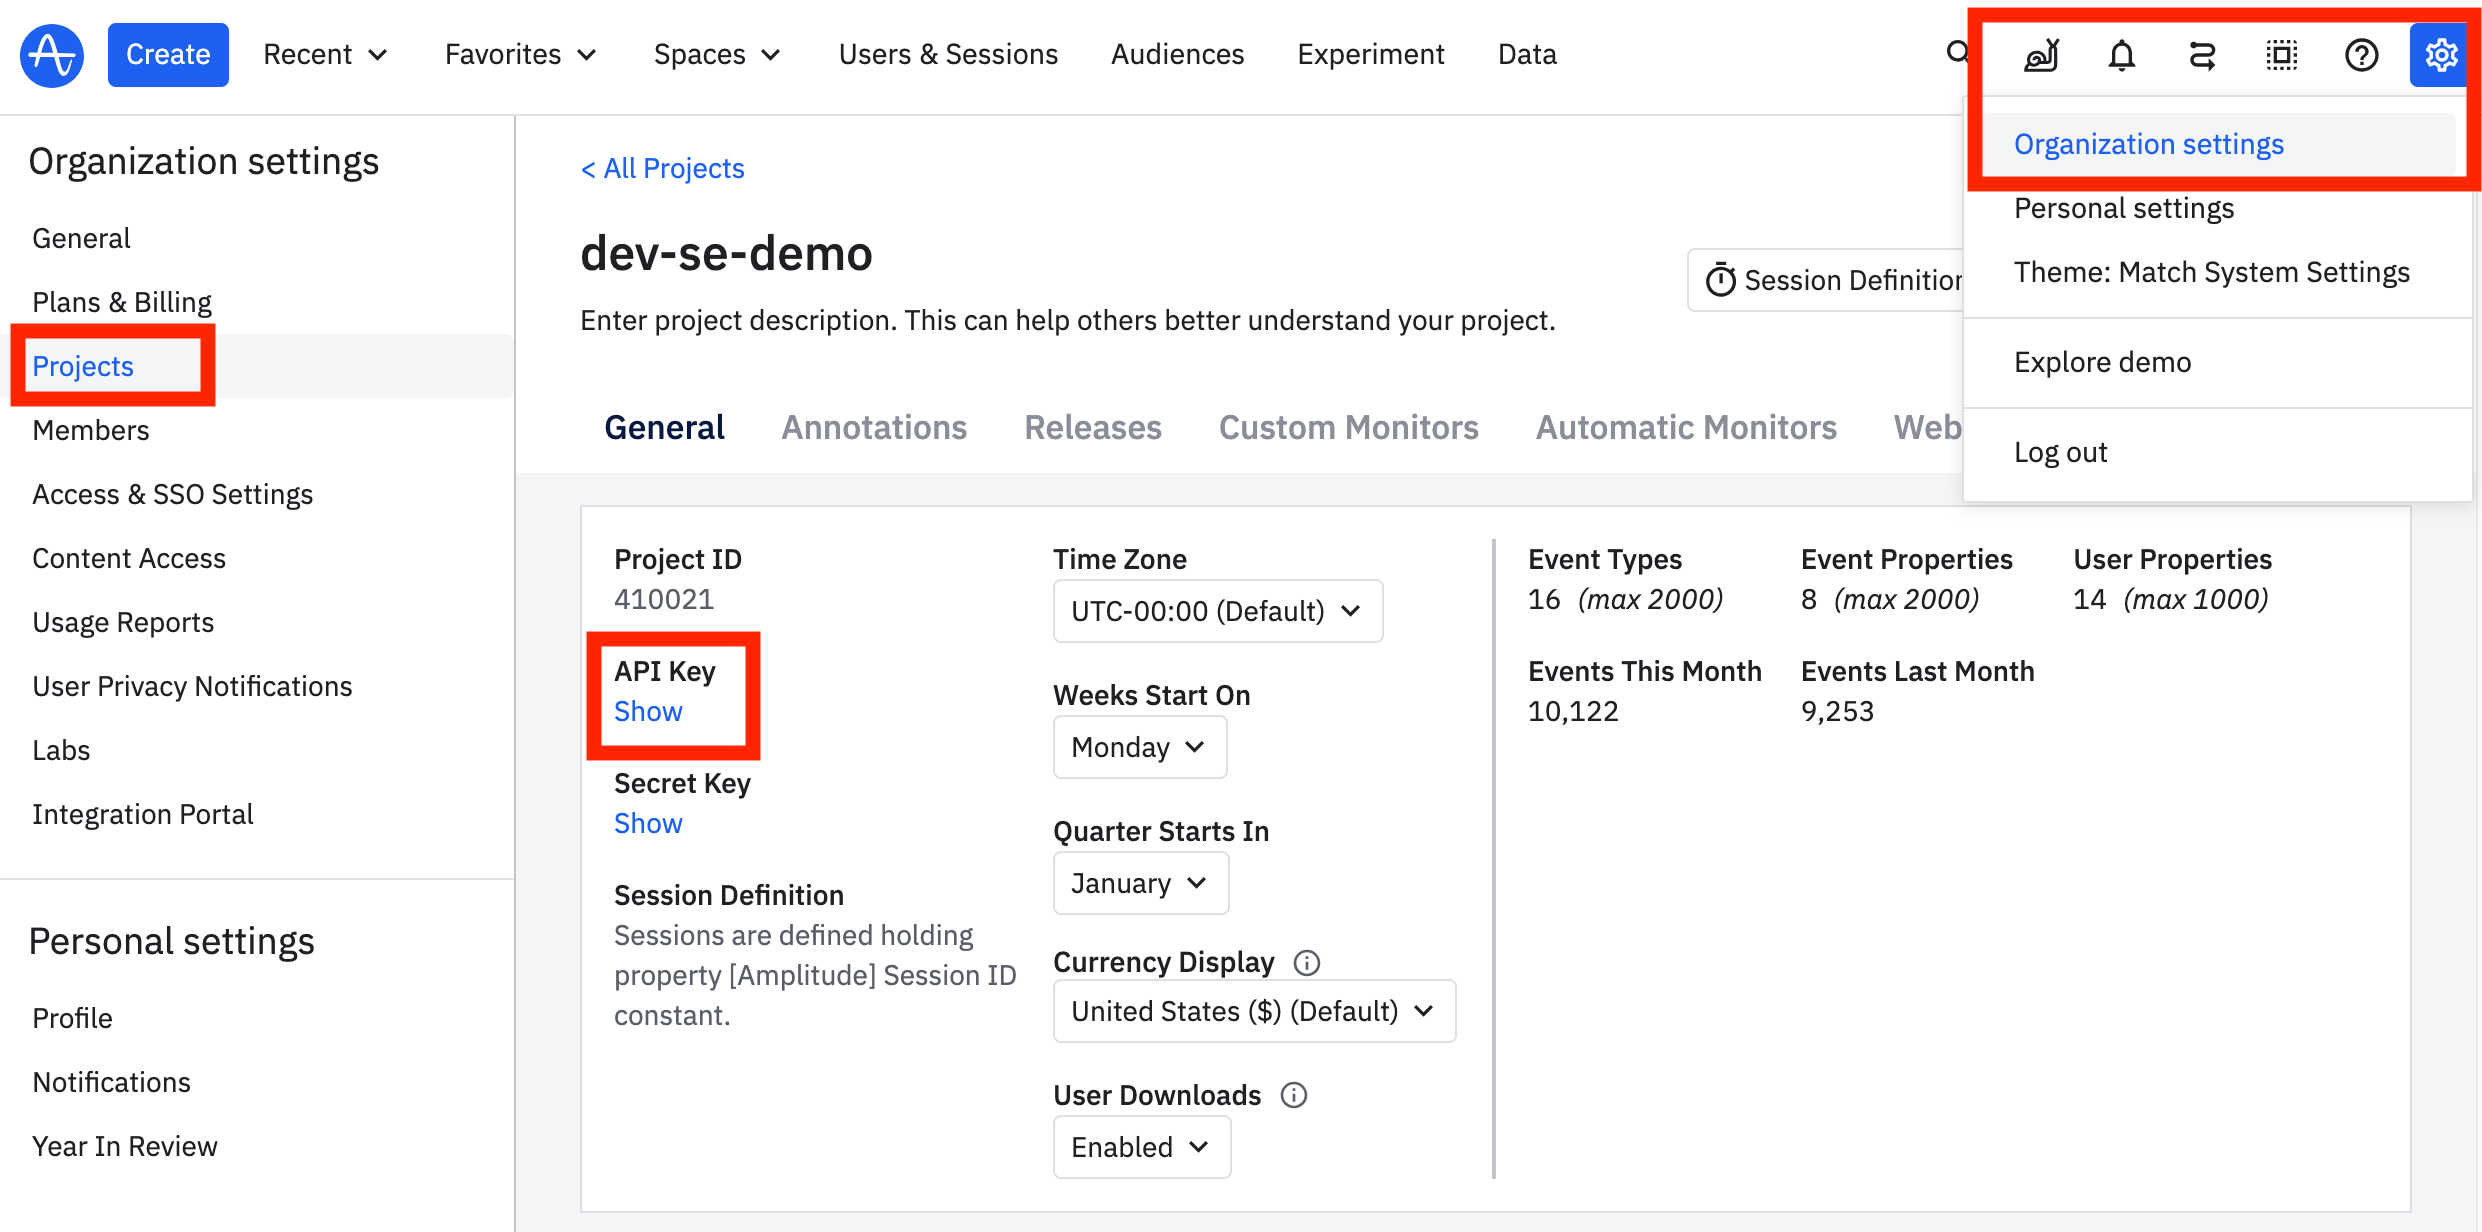Screen dimensions: 2482x1232
Task: Show the API Key
Action: 648,711
